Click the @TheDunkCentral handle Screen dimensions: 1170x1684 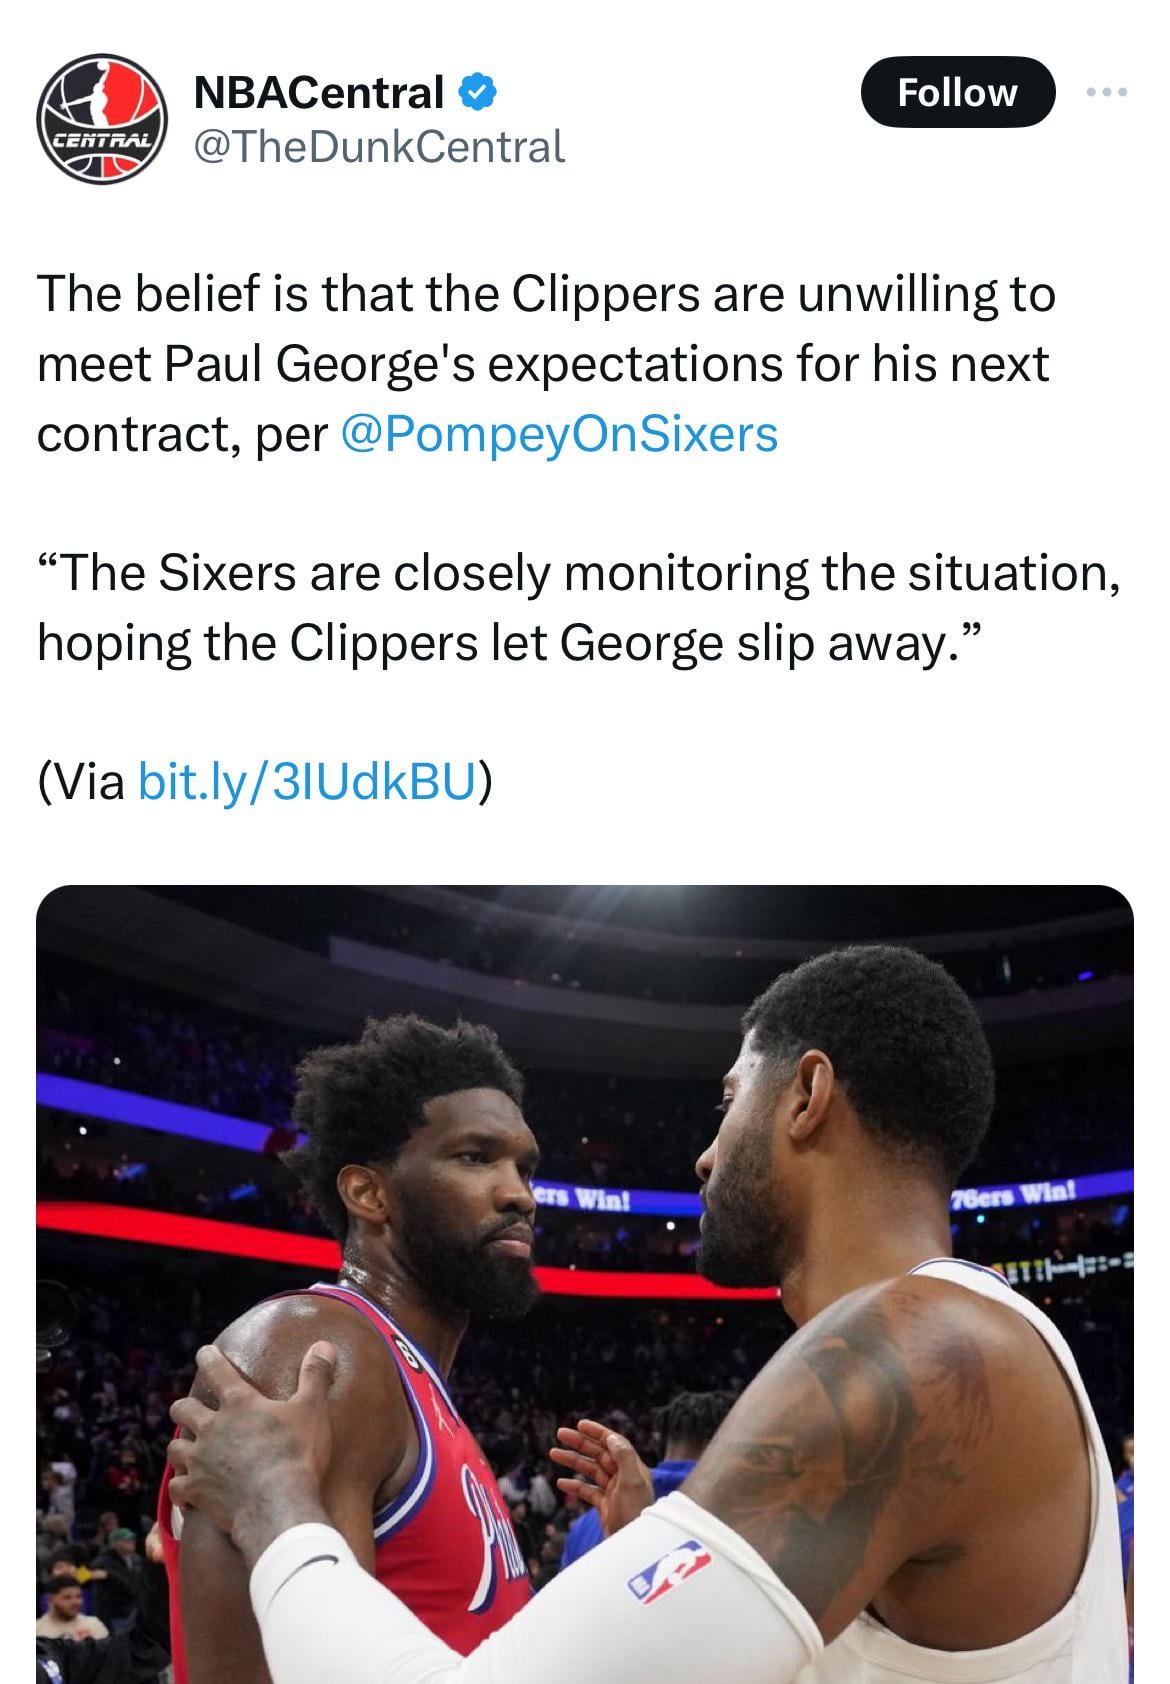coord(378,147)
